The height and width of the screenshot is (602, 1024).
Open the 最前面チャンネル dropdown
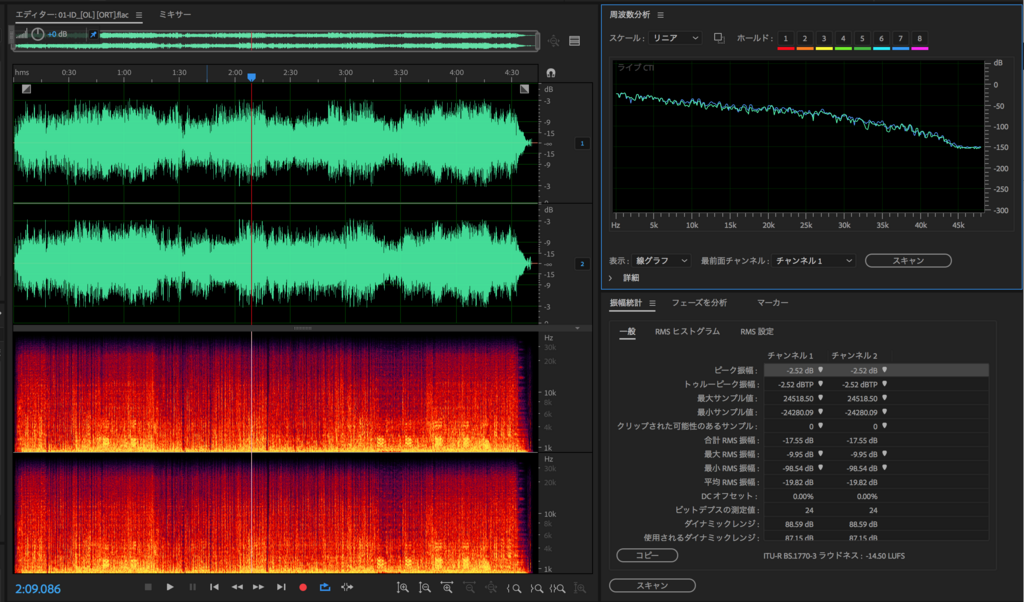(x=813, y=261)
